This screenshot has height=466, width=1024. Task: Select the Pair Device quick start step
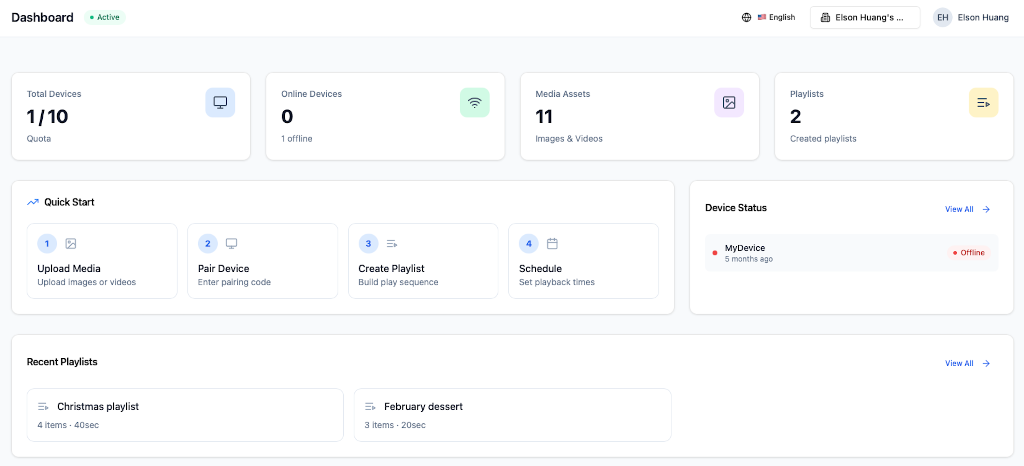tap(263, 261)
